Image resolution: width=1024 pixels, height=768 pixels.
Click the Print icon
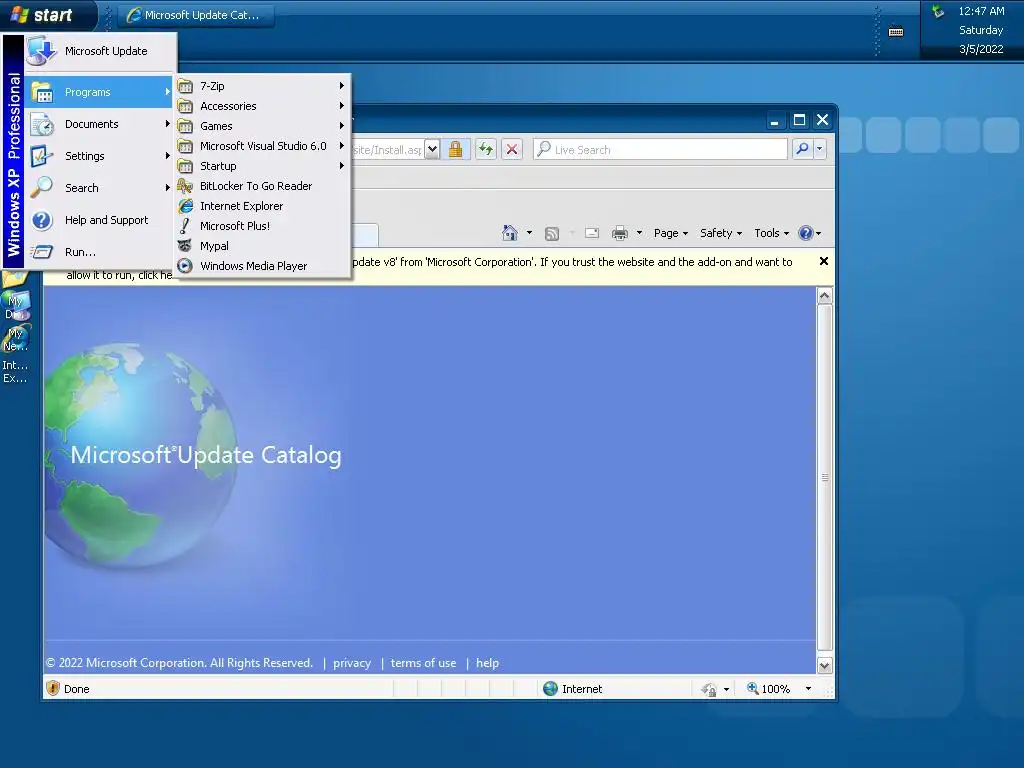pyautogui.click(x=620, y=233)
